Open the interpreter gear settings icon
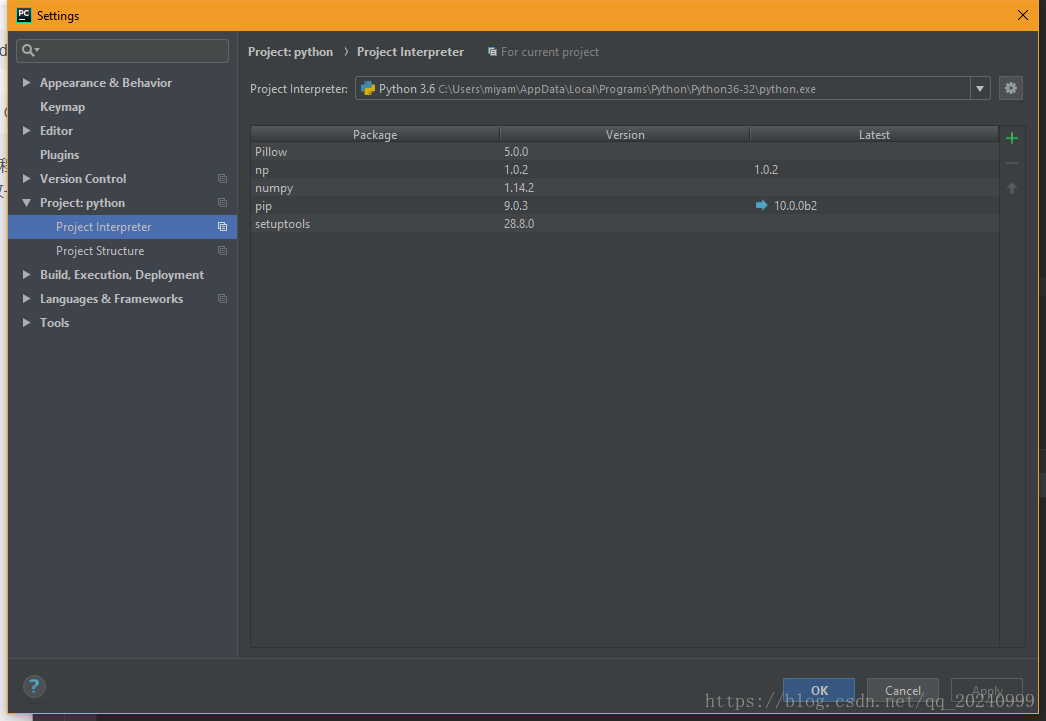Image resolution: width=1046 pixels, height=721 pixels. click(1011, 88)
